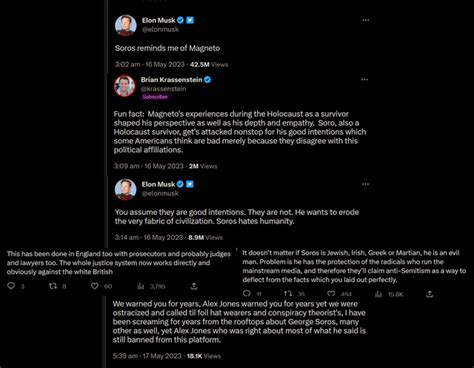Open Elon Musk's avatar on Magneto tweet

coord(126,25)
